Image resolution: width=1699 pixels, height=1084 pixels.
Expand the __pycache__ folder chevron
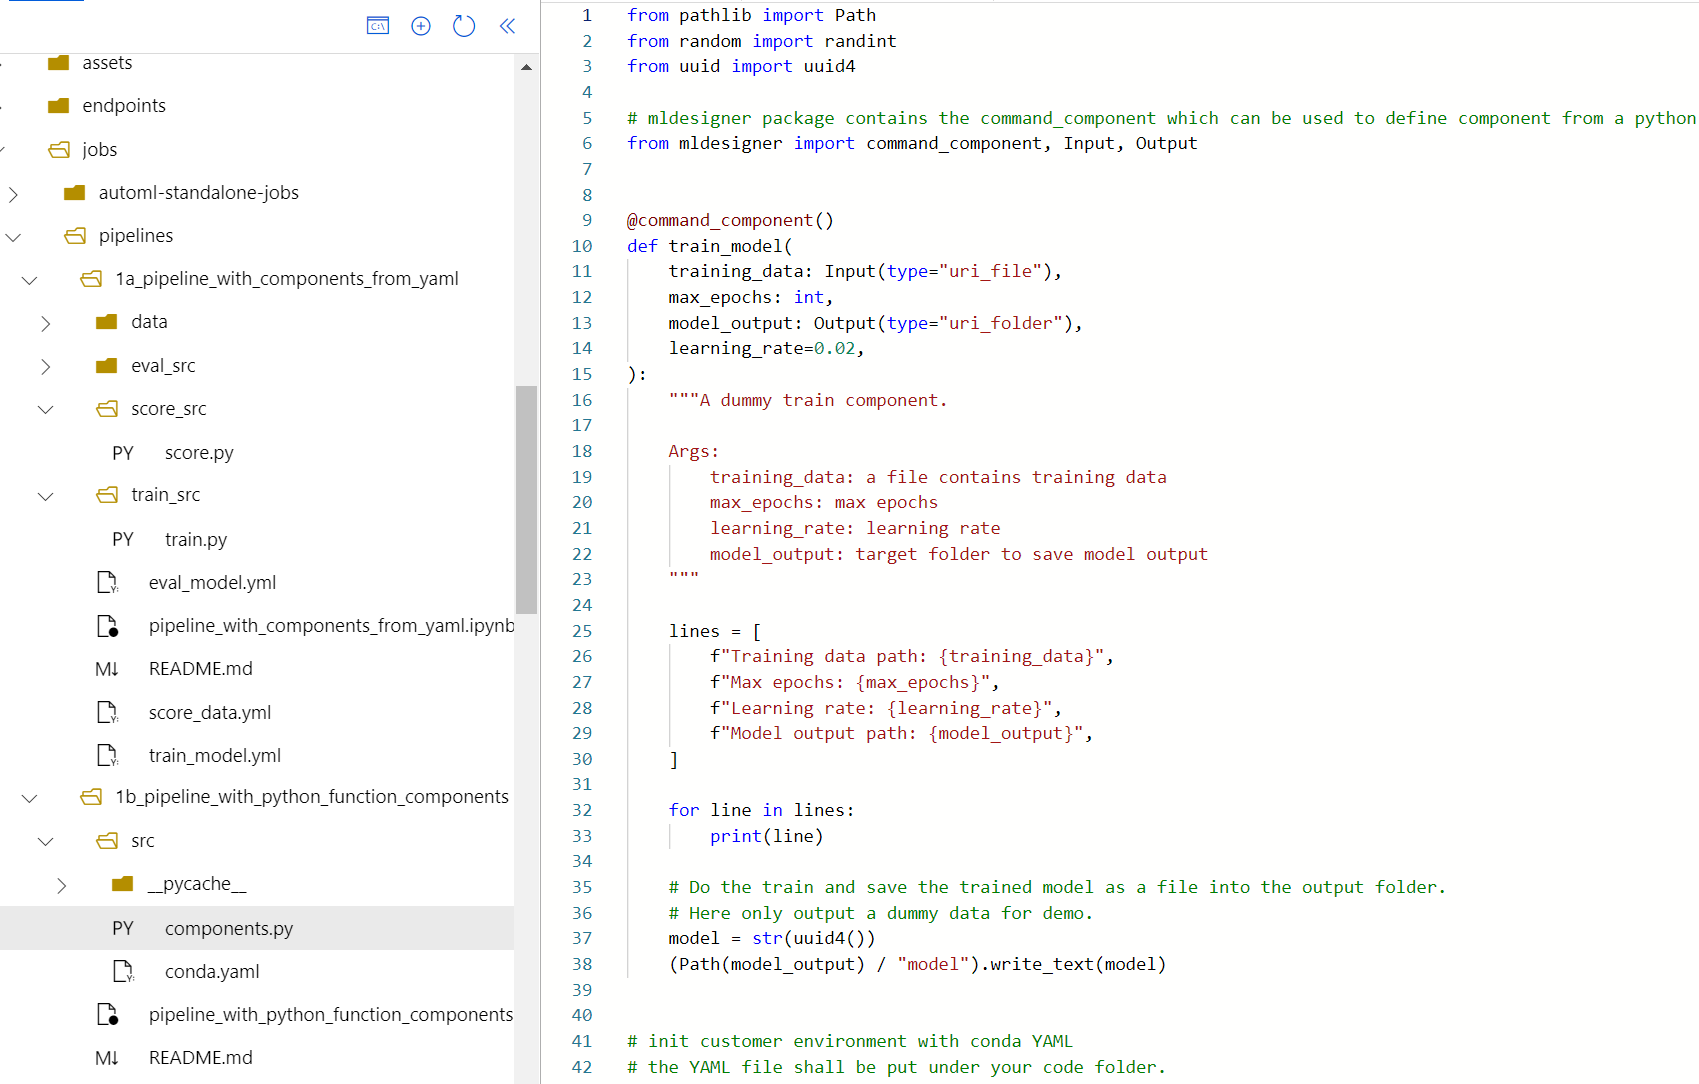[61, 885]
